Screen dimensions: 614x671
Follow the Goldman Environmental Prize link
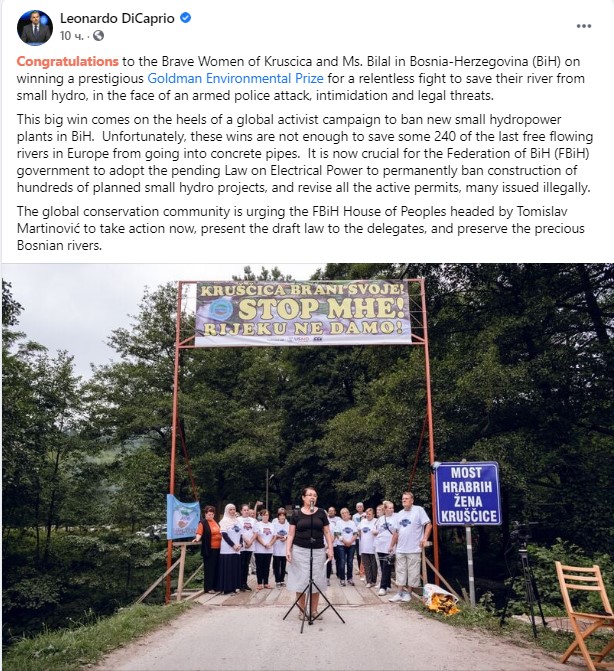coord(235,78)
